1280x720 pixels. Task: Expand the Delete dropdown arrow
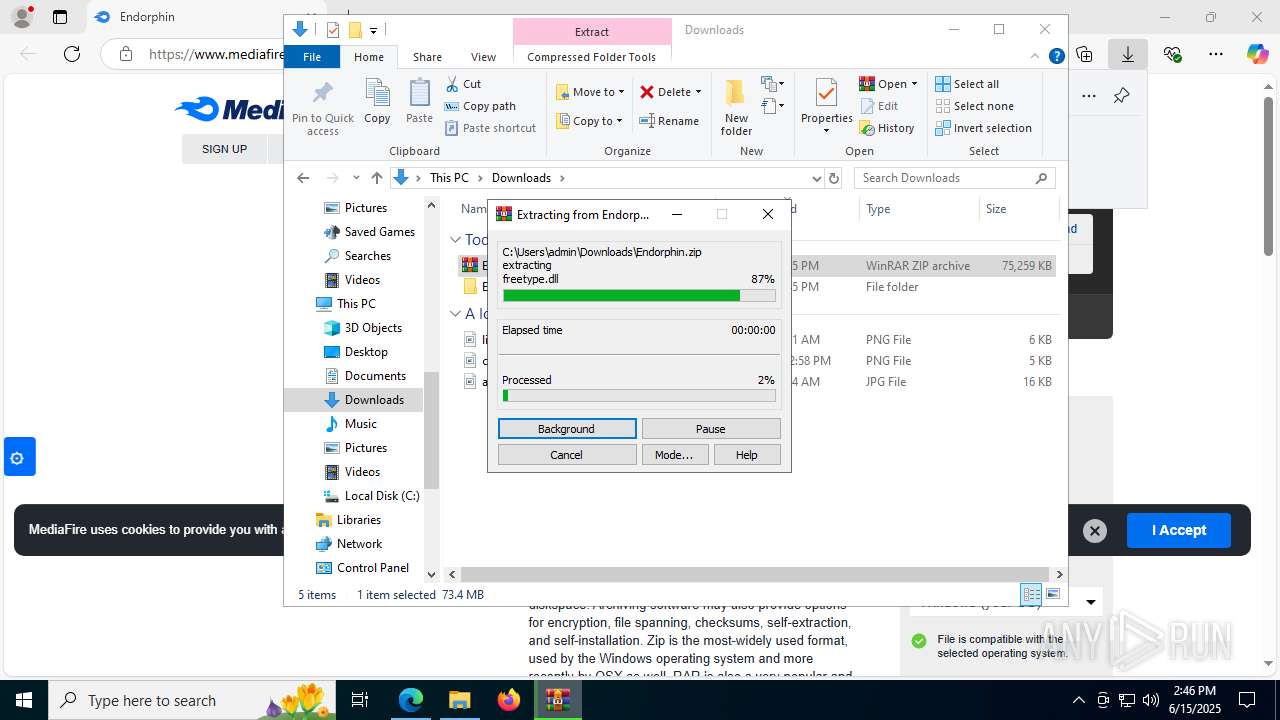point(698,92)
